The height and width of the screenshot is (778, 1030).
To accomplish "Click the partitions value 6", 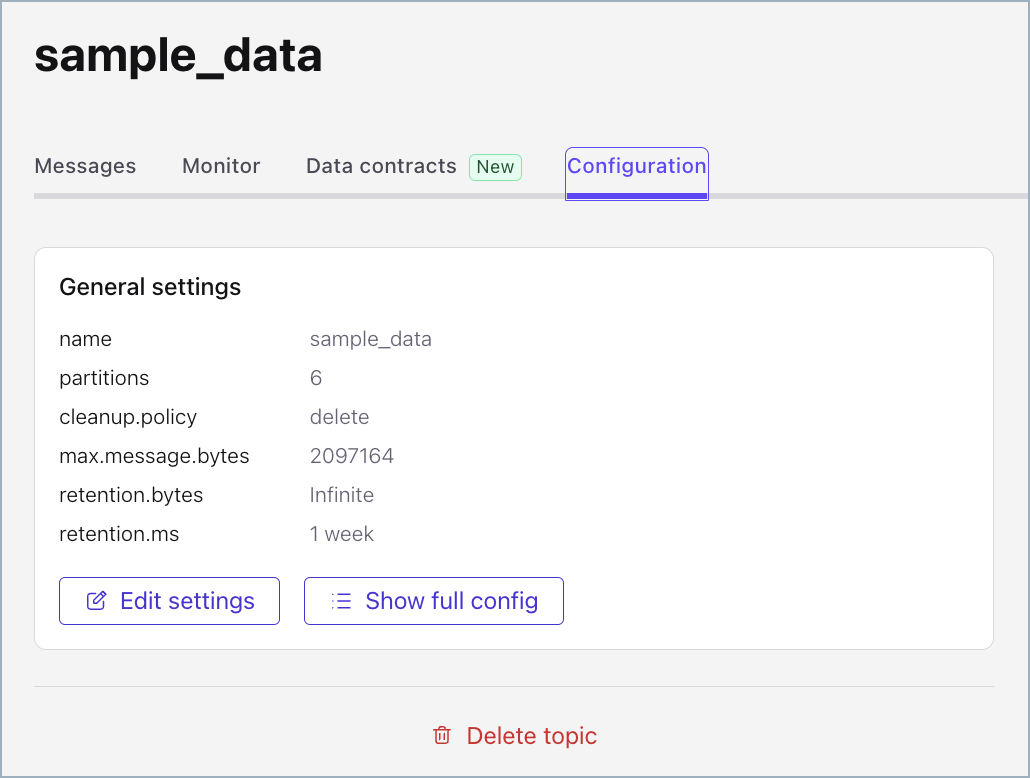I will pyautogui.click(x=316, y=378).
